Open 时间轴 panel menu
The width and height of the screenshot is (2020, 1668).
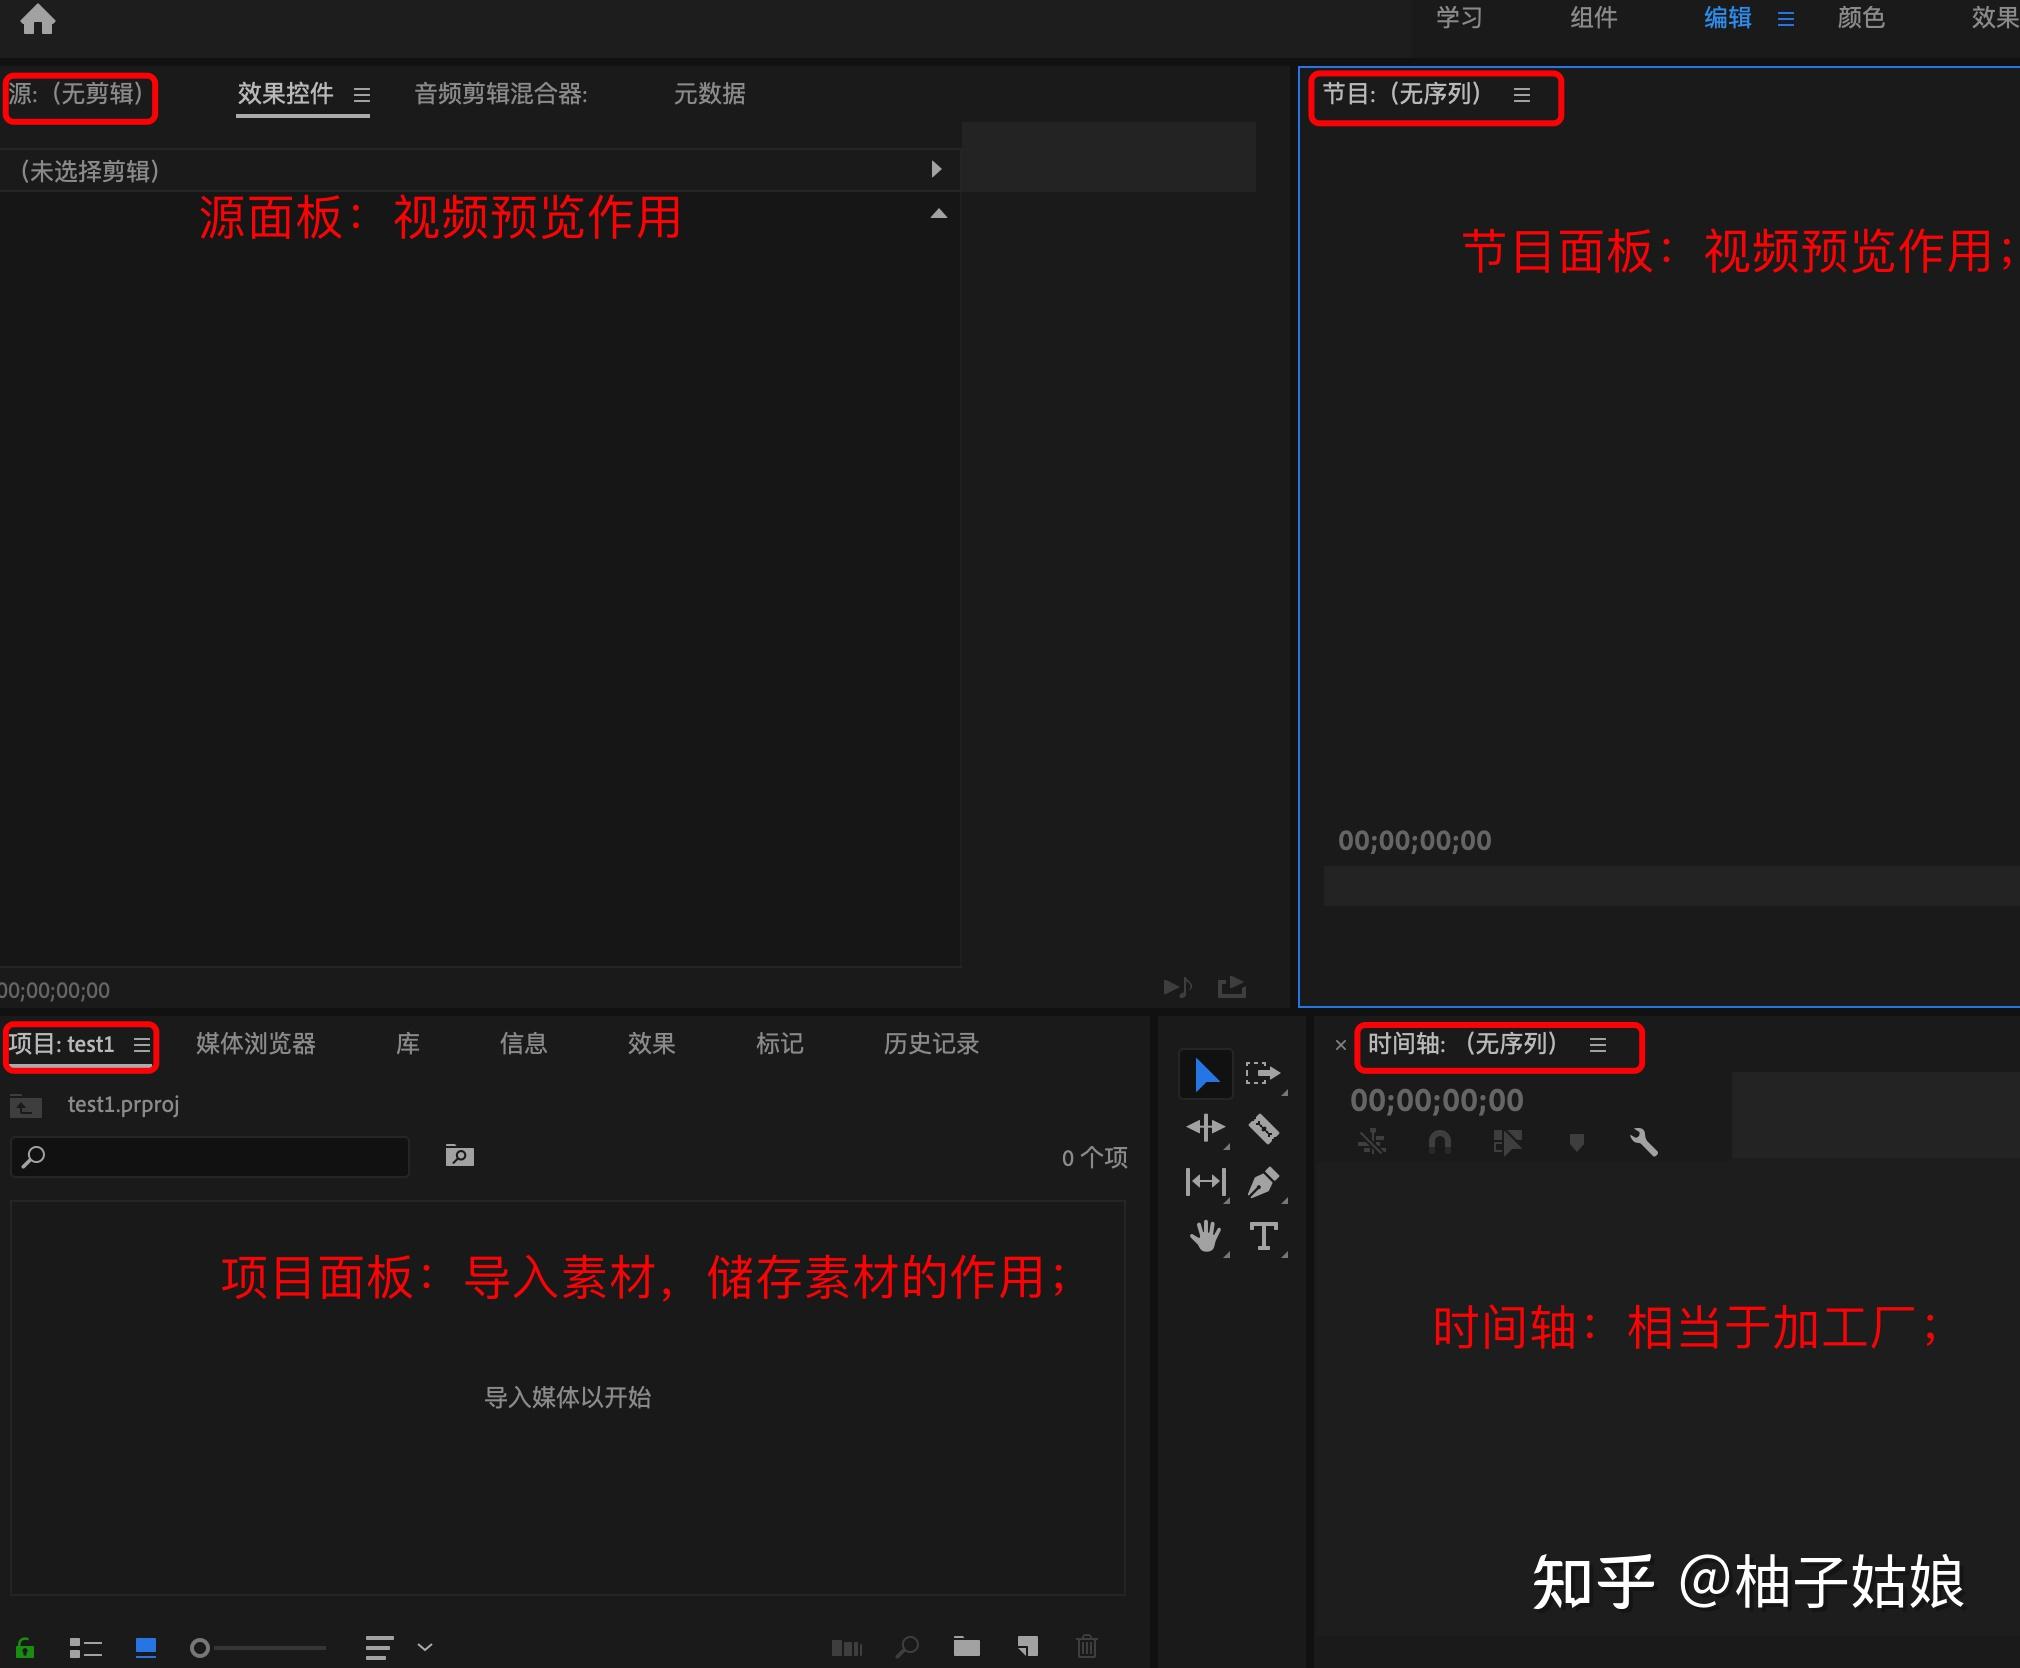pos(1598,1045)
